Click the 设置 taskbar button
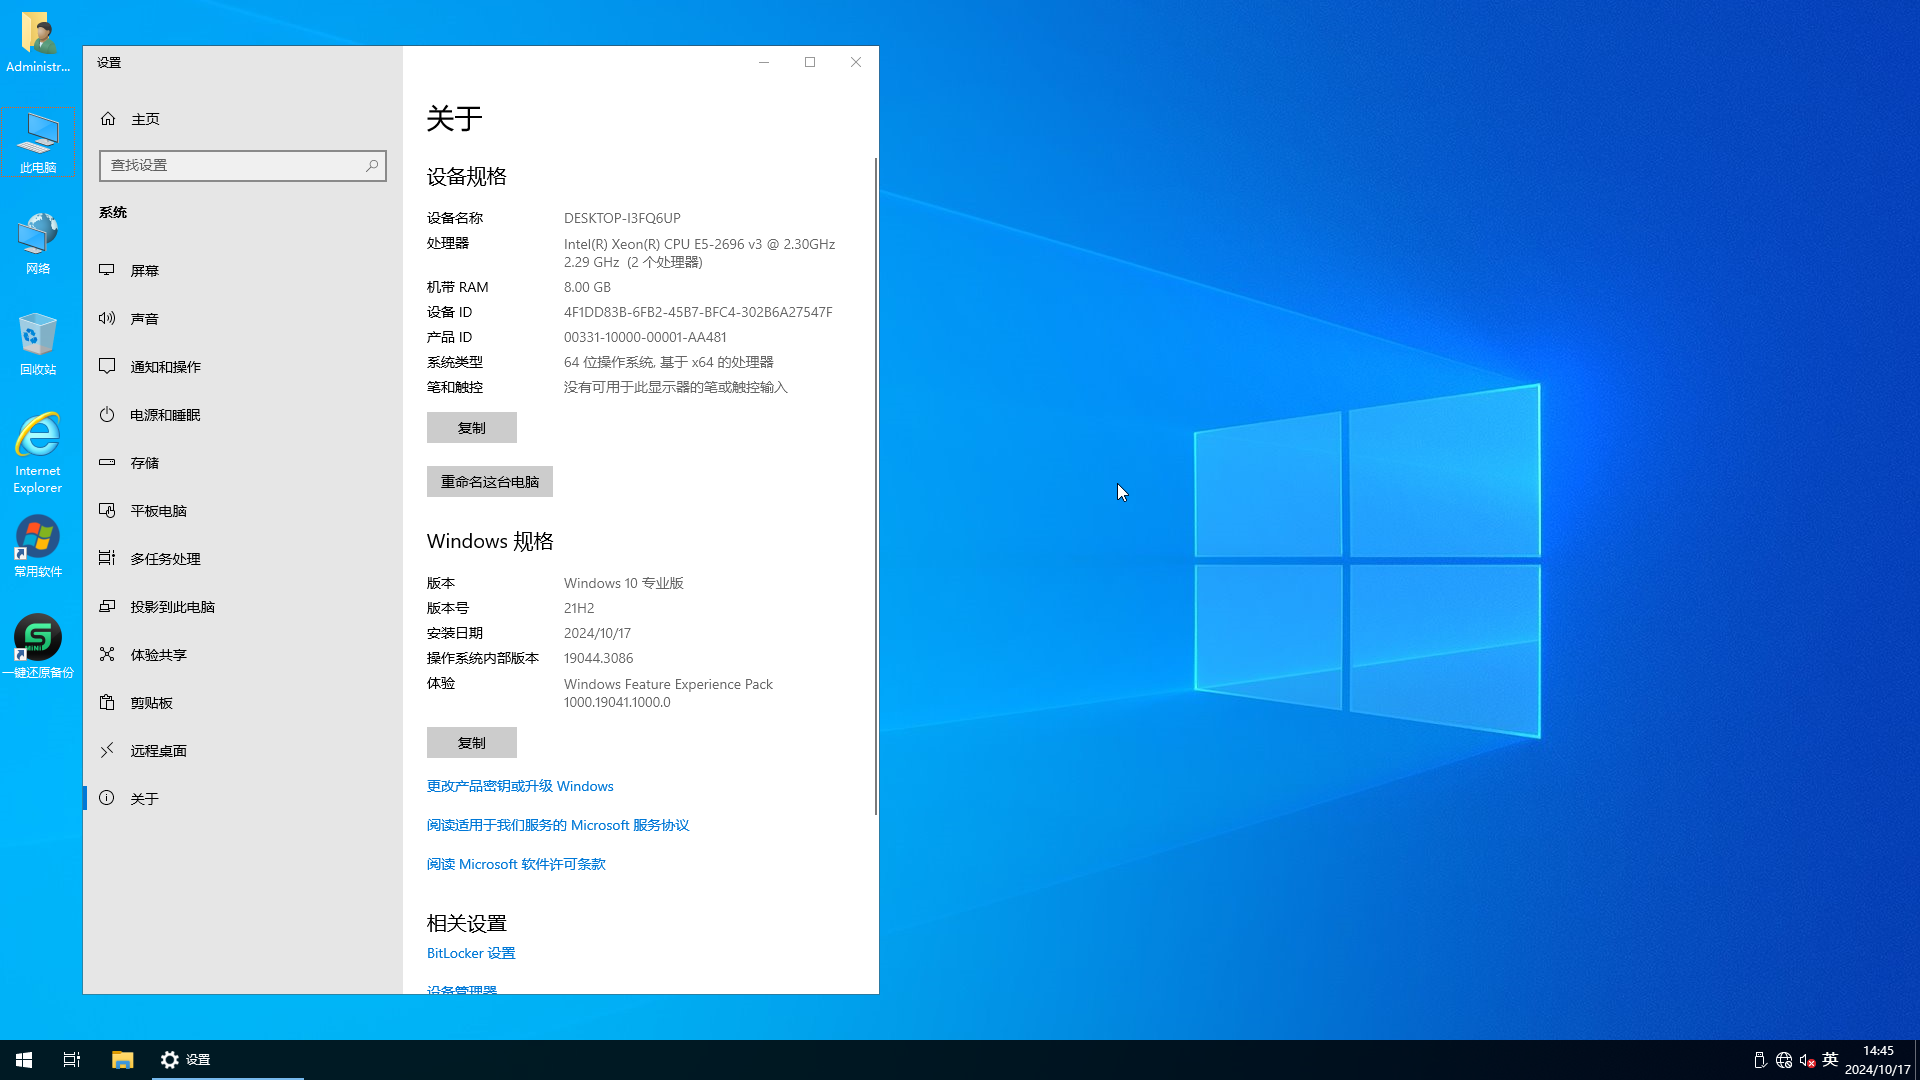The height and width of the screenshot is (1080, 1920). click(x=228, y=1060)
